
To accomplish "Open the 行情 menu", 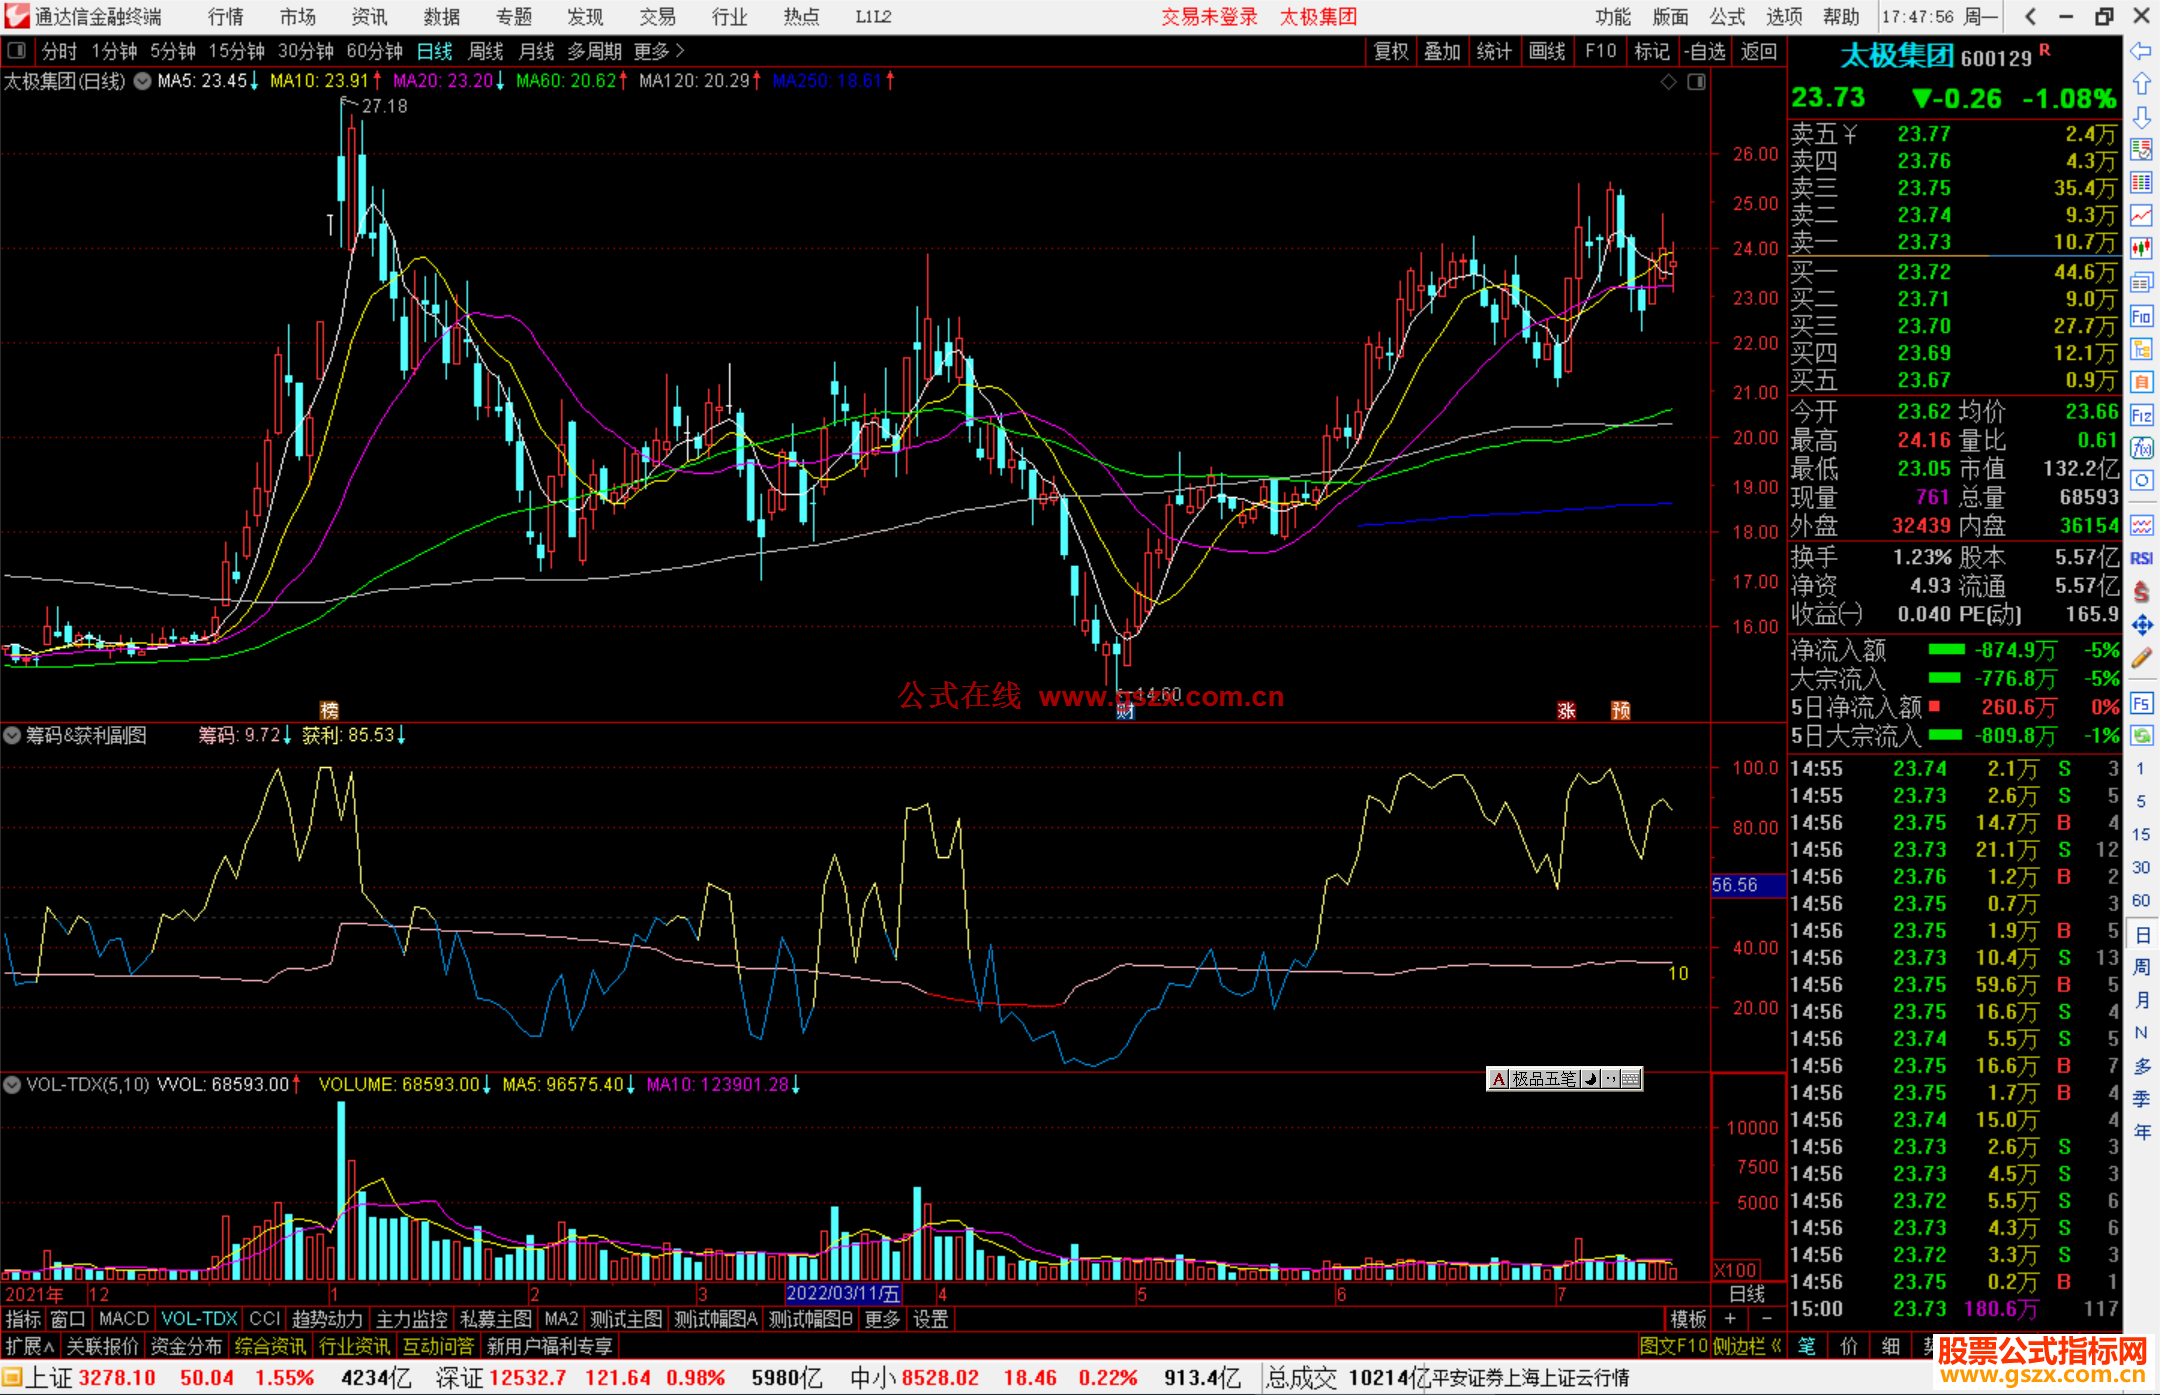I will (226, 17).
